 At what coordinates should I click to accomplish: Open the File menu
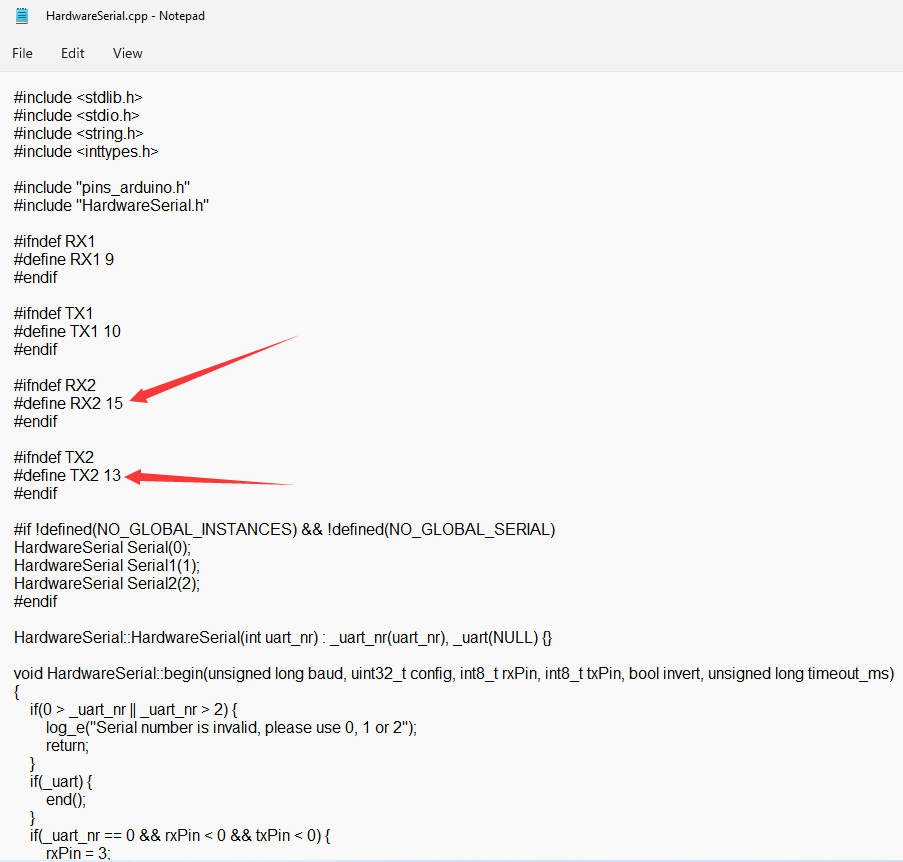[x=22, y=53]
